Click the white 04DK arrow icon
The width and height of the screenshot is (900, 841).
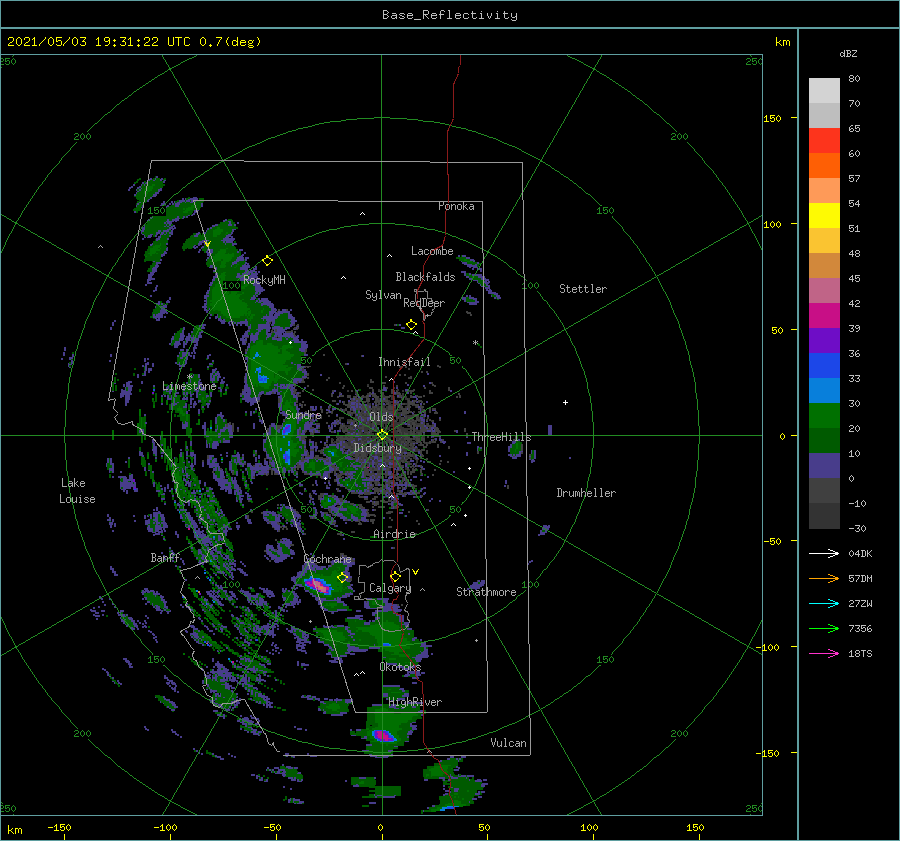coord(824,554)
